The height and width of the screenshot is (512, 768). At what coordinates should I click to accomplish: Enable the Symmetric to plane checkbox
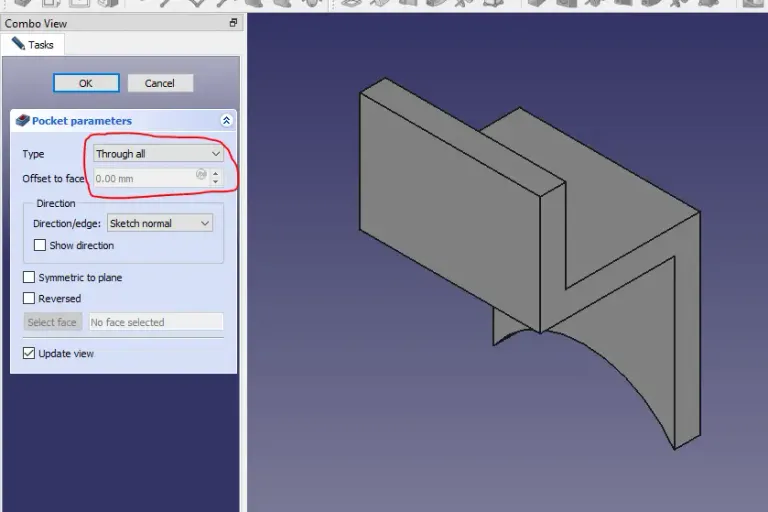29,277
